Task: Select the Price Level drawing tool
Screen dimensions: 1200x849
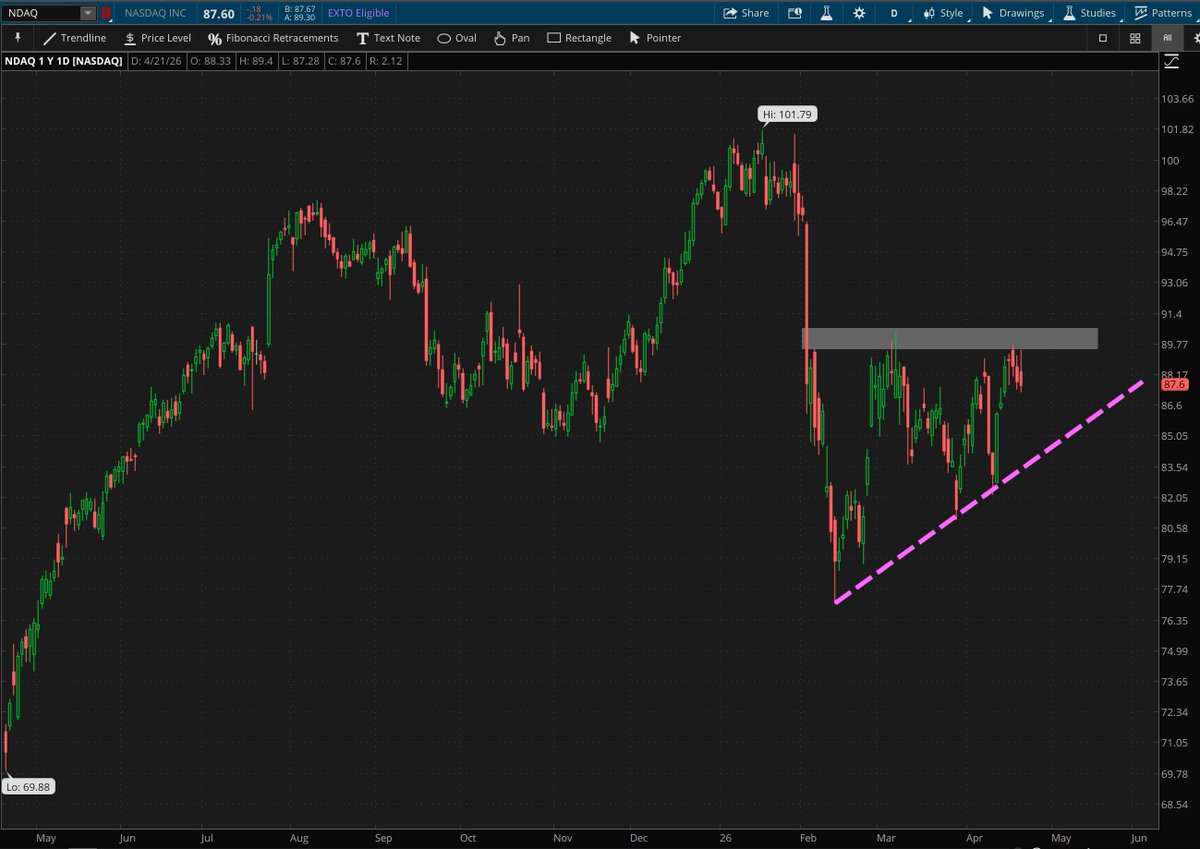Action: (157, 38)
